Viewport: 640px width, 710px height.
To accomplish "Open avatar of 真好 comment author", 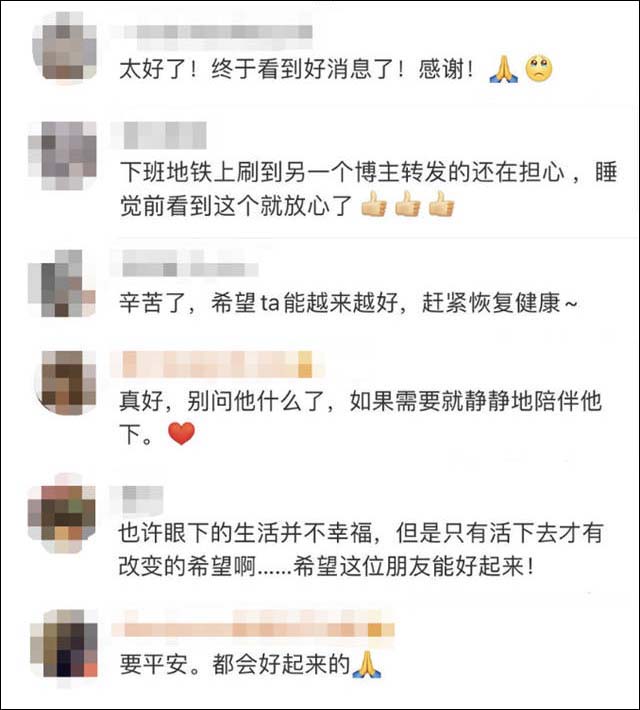I will tap(66, 383).
